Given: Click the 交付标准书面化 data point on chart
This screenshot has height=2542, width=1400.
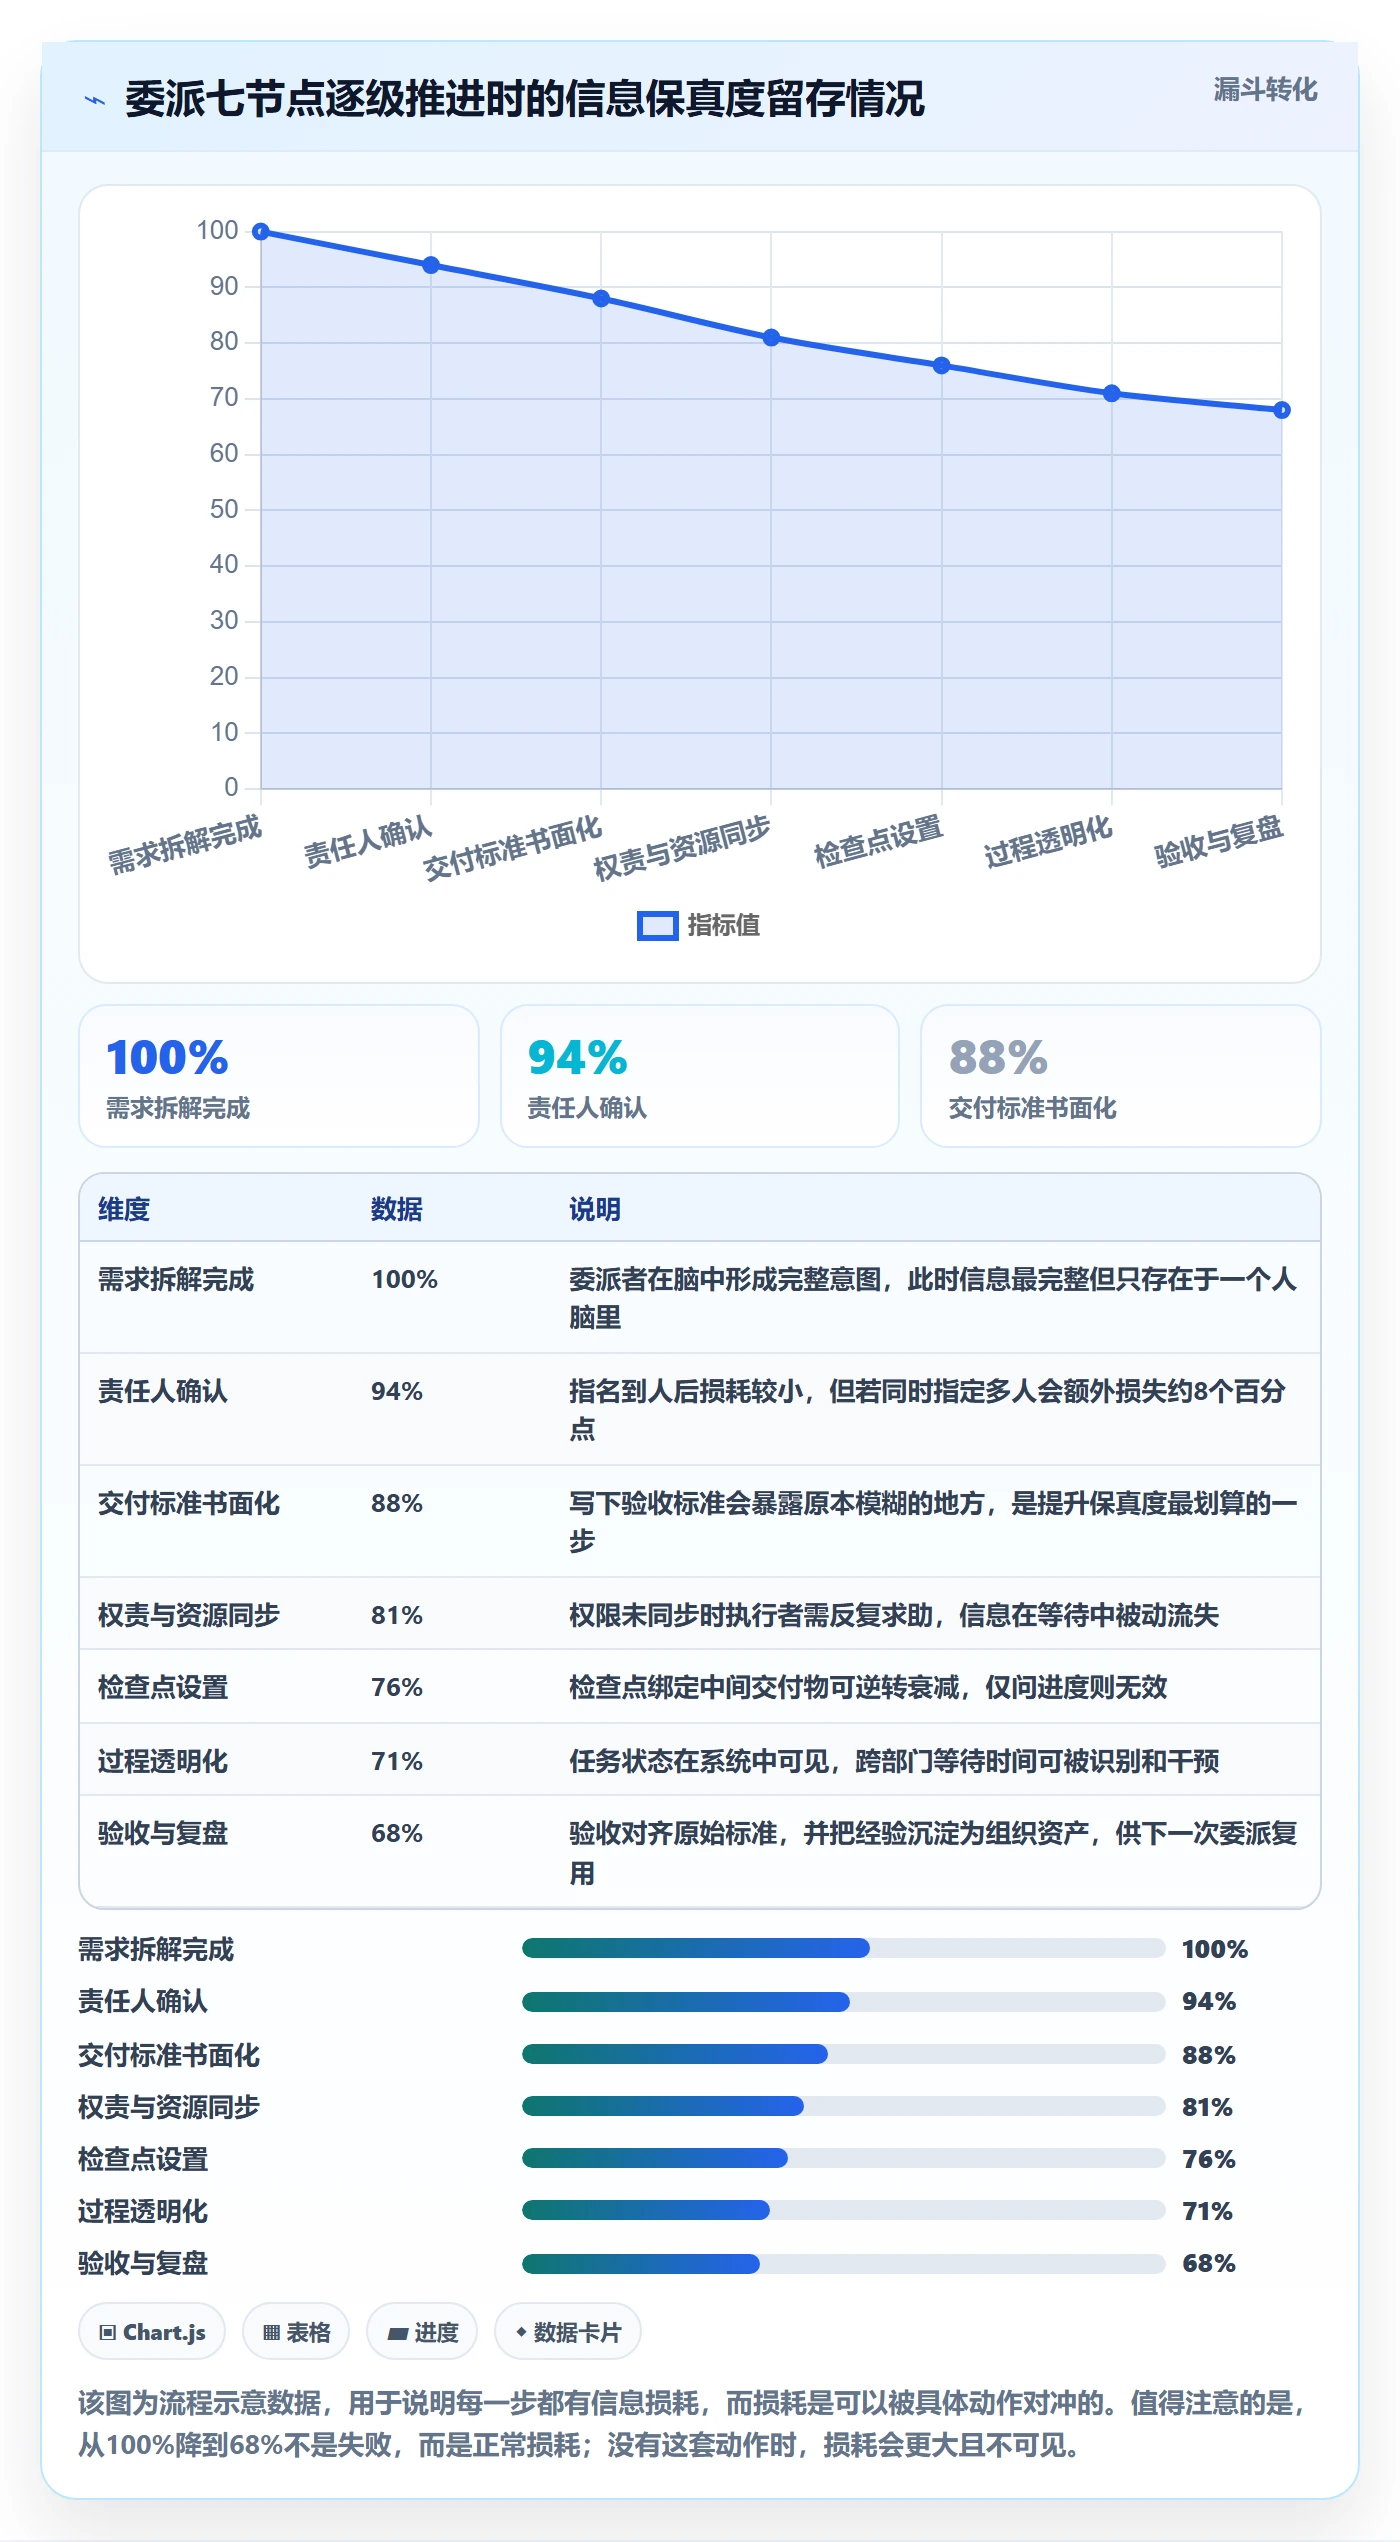Looking at the screenshot, I should (x=601, y=299).
